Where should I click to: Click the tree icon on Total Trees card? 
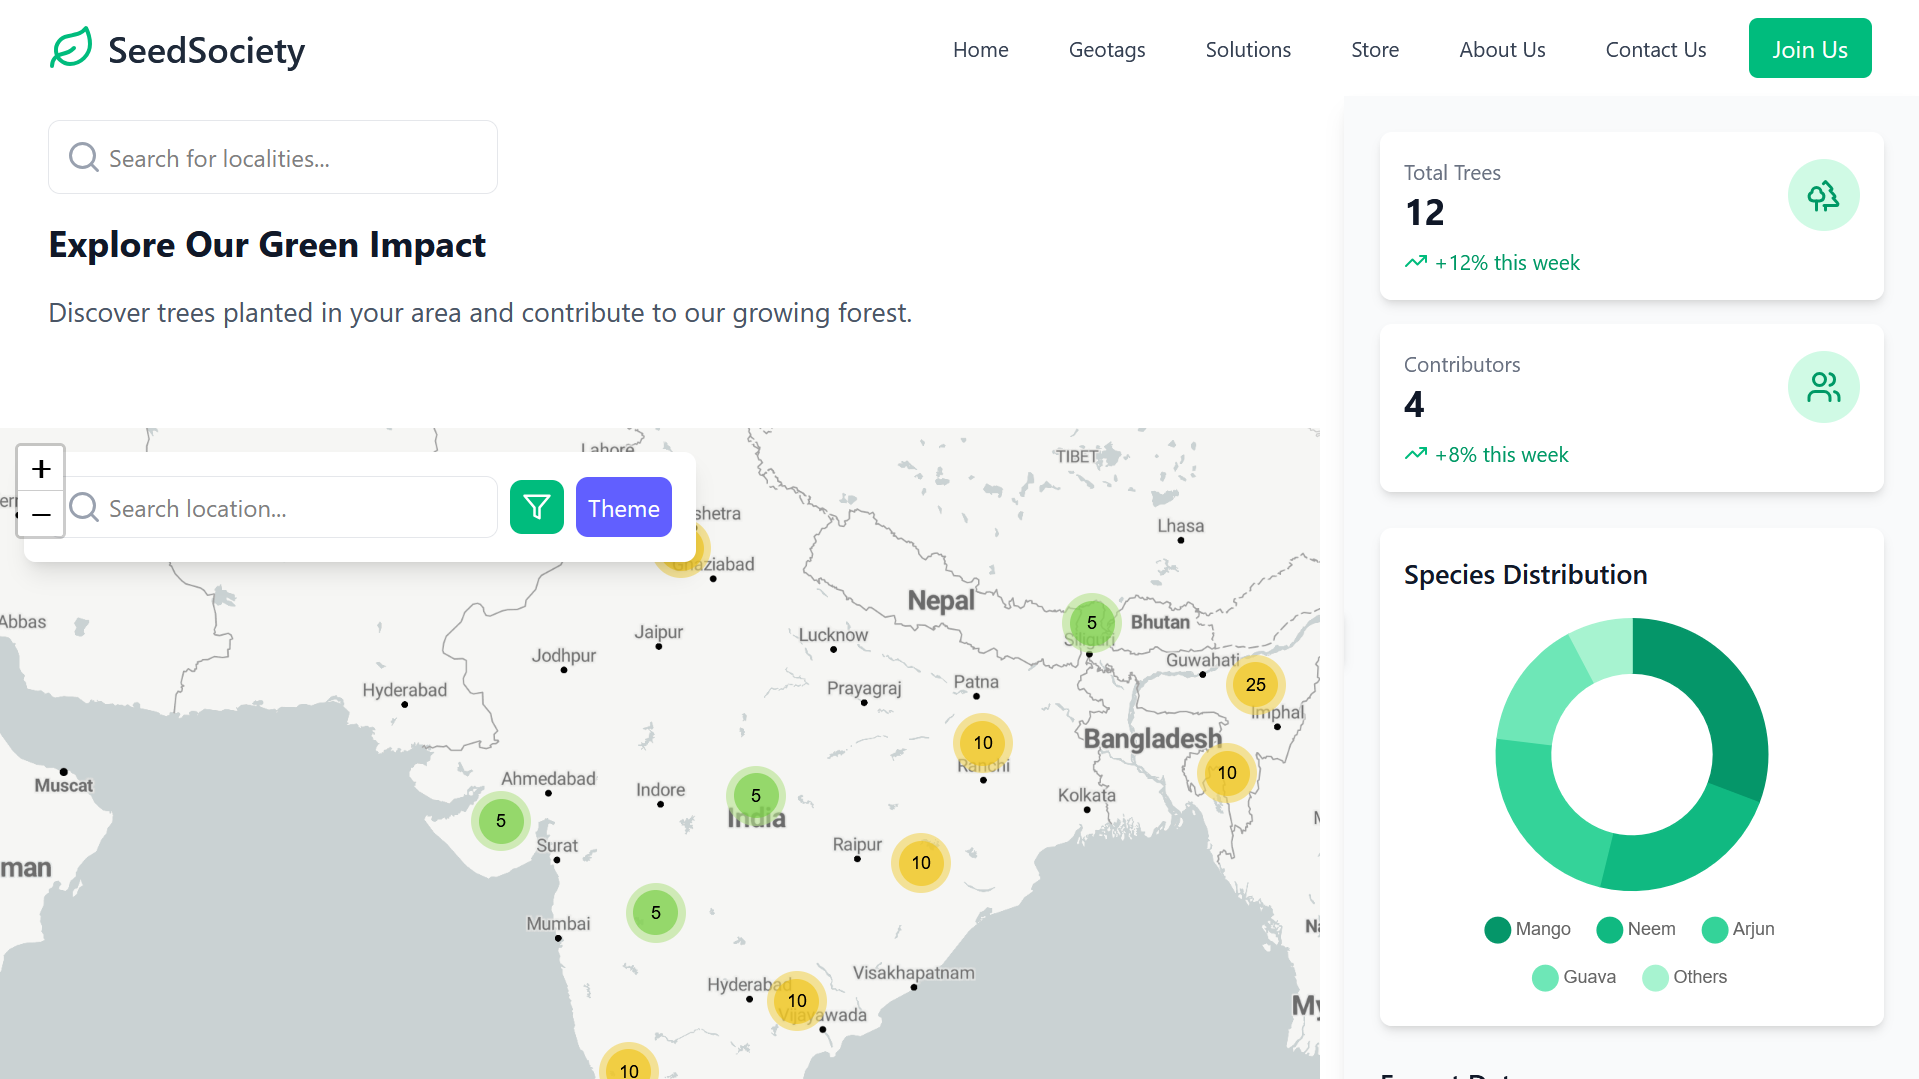click(1823, 194)
